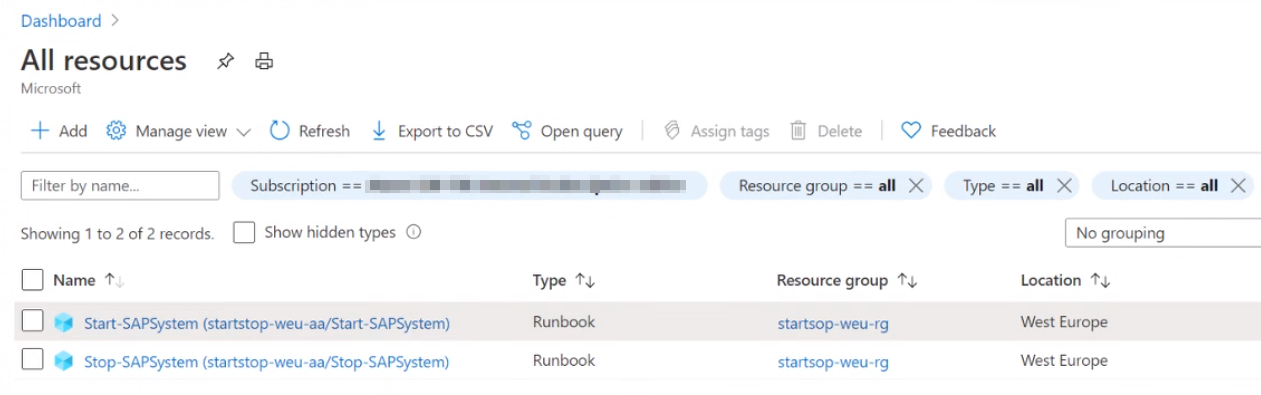Remove the Resource group filter
The image size is (1261, 395).
(915, 186)
